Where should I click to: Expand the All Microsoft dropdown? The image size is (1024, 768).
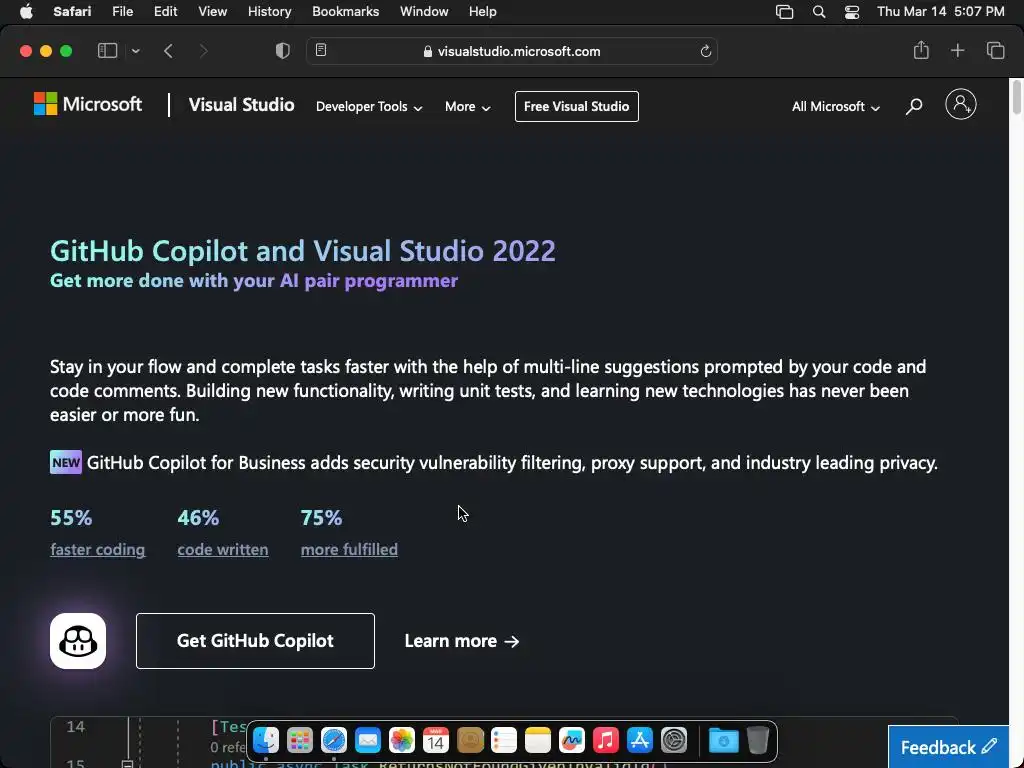(836, 106)
